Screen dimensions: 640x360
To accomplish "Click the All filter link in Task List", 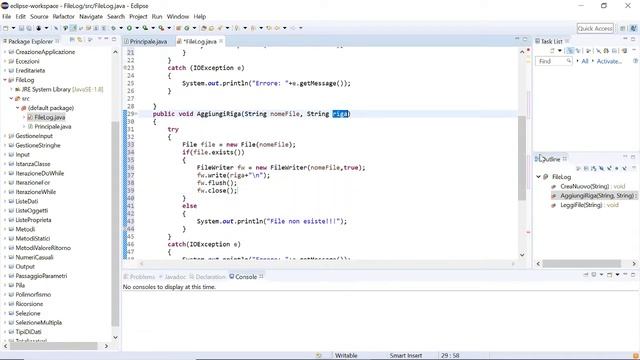I will click(x=585, y=61).
